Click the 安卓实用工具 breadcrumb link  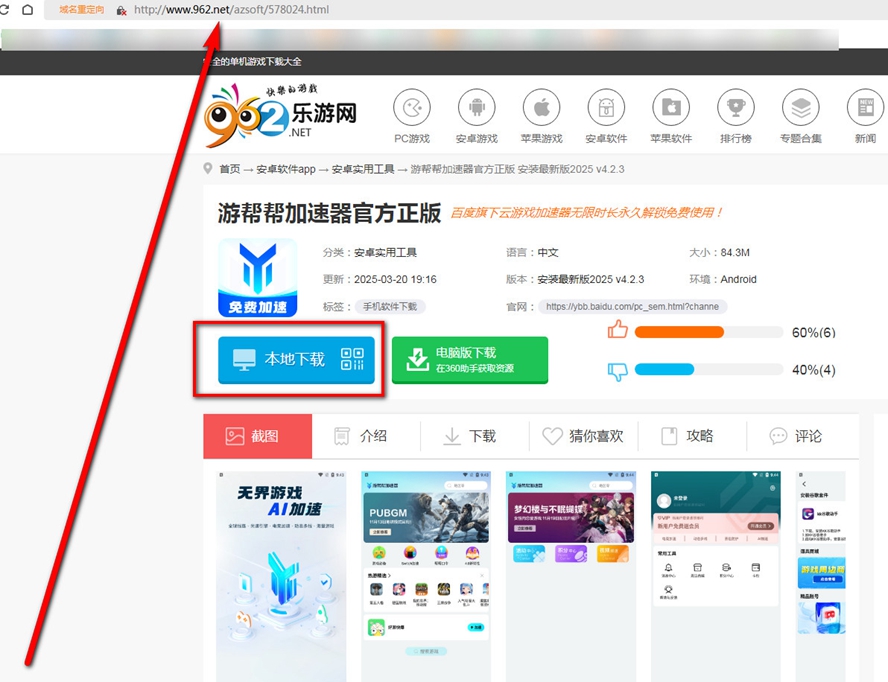pos(362,169)
